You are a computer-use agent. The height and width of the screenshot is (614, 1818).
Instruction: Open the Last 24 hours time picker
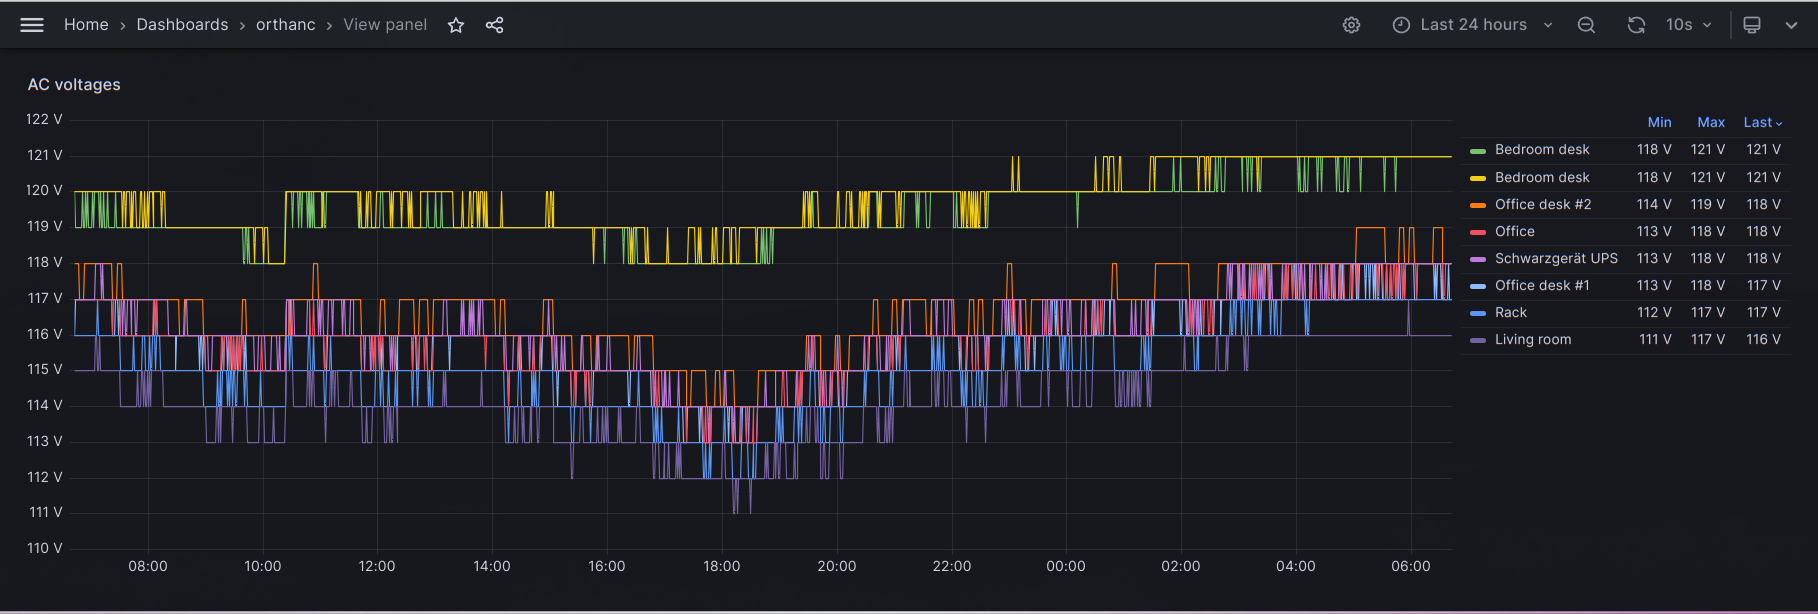click(x=1473, y=25)
